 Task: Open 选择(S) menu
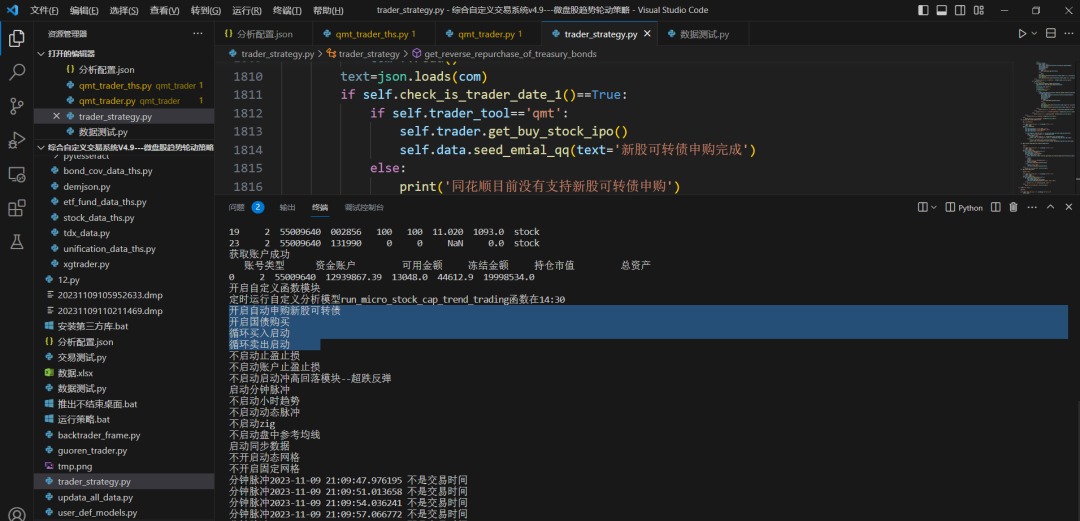pos(124,10)
